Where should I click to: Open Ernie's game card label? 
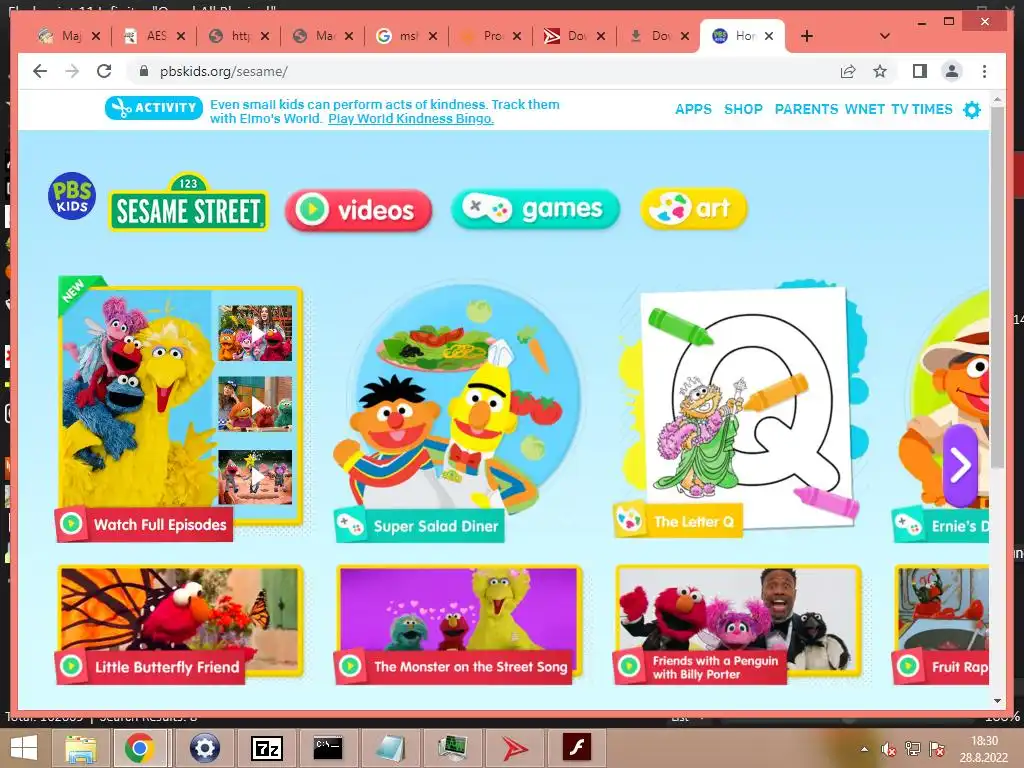pyautogui.click(x=940, y=525)
